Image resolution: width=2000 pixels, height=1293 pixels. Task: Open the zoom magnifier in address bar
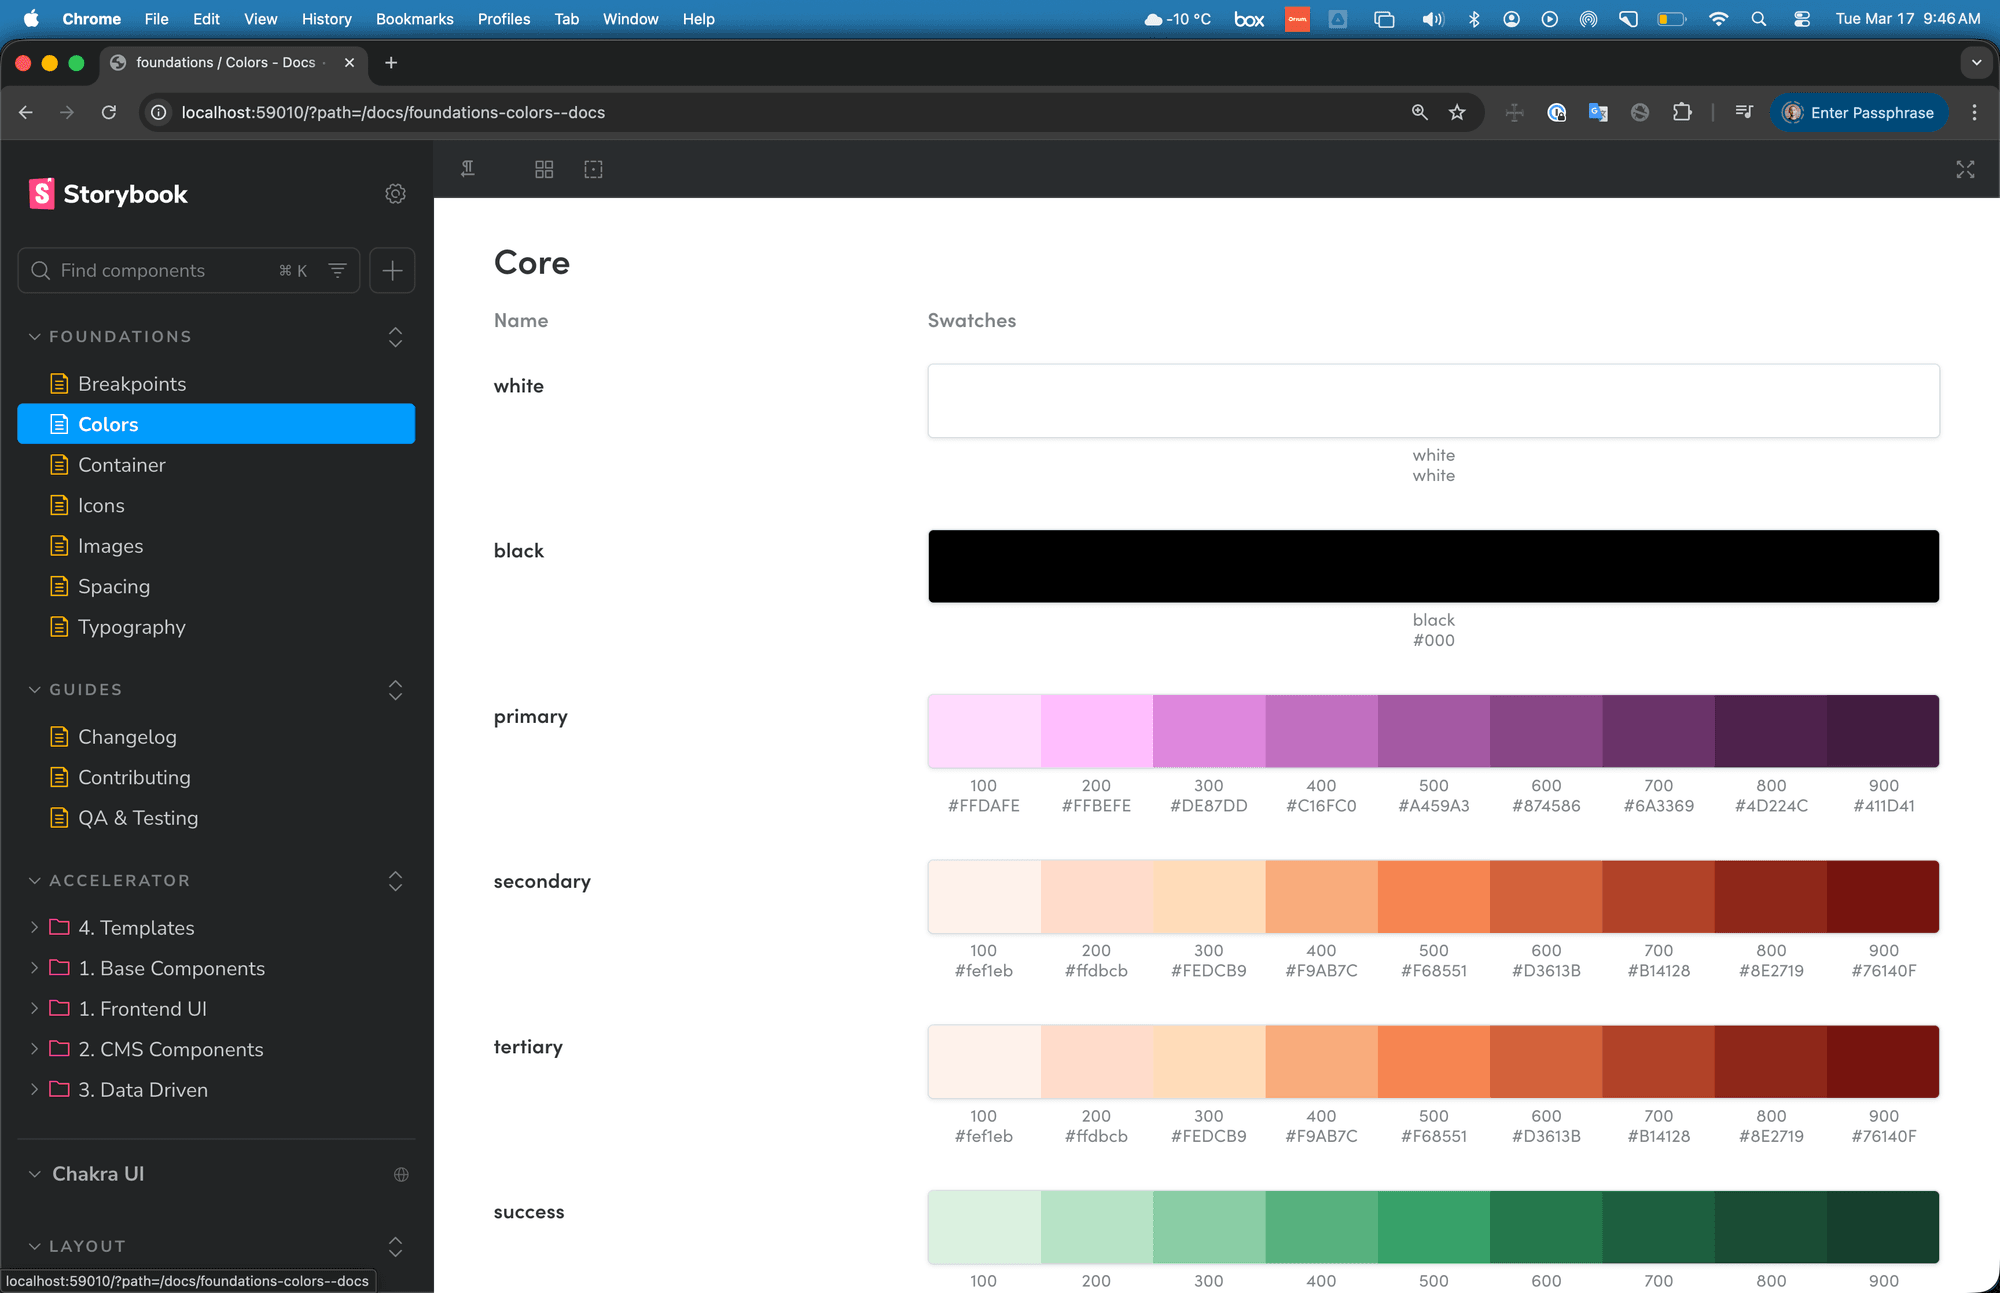1419,112
